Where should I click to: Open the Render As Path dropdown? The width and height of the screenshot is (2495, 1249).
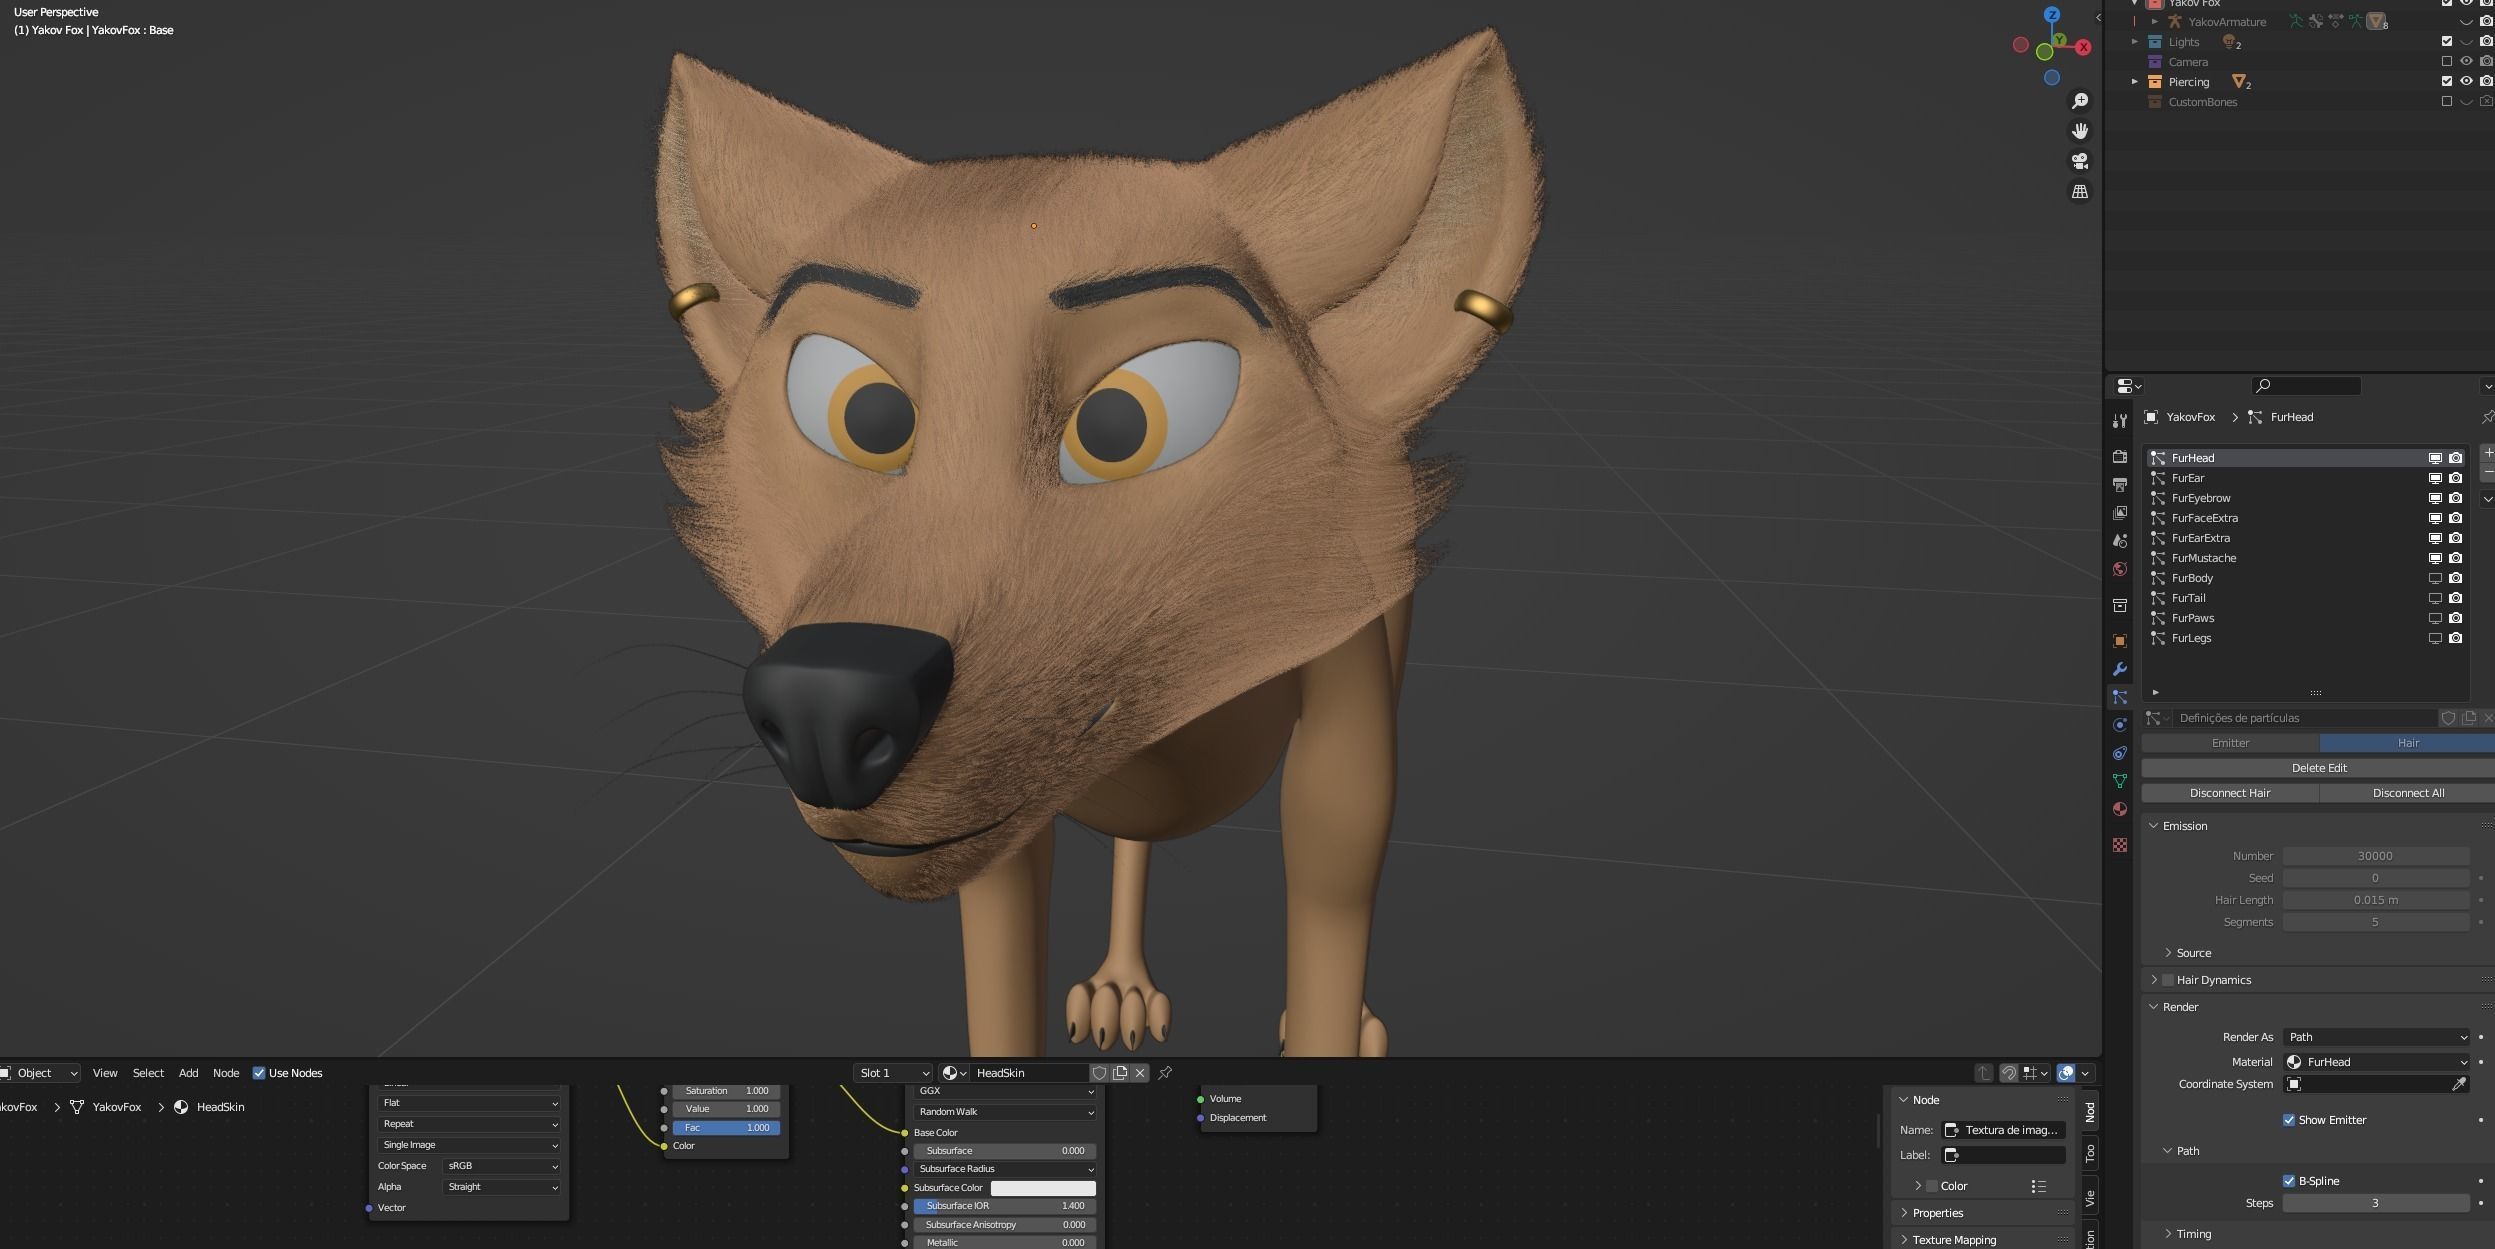click(x=2377, y=1037)
